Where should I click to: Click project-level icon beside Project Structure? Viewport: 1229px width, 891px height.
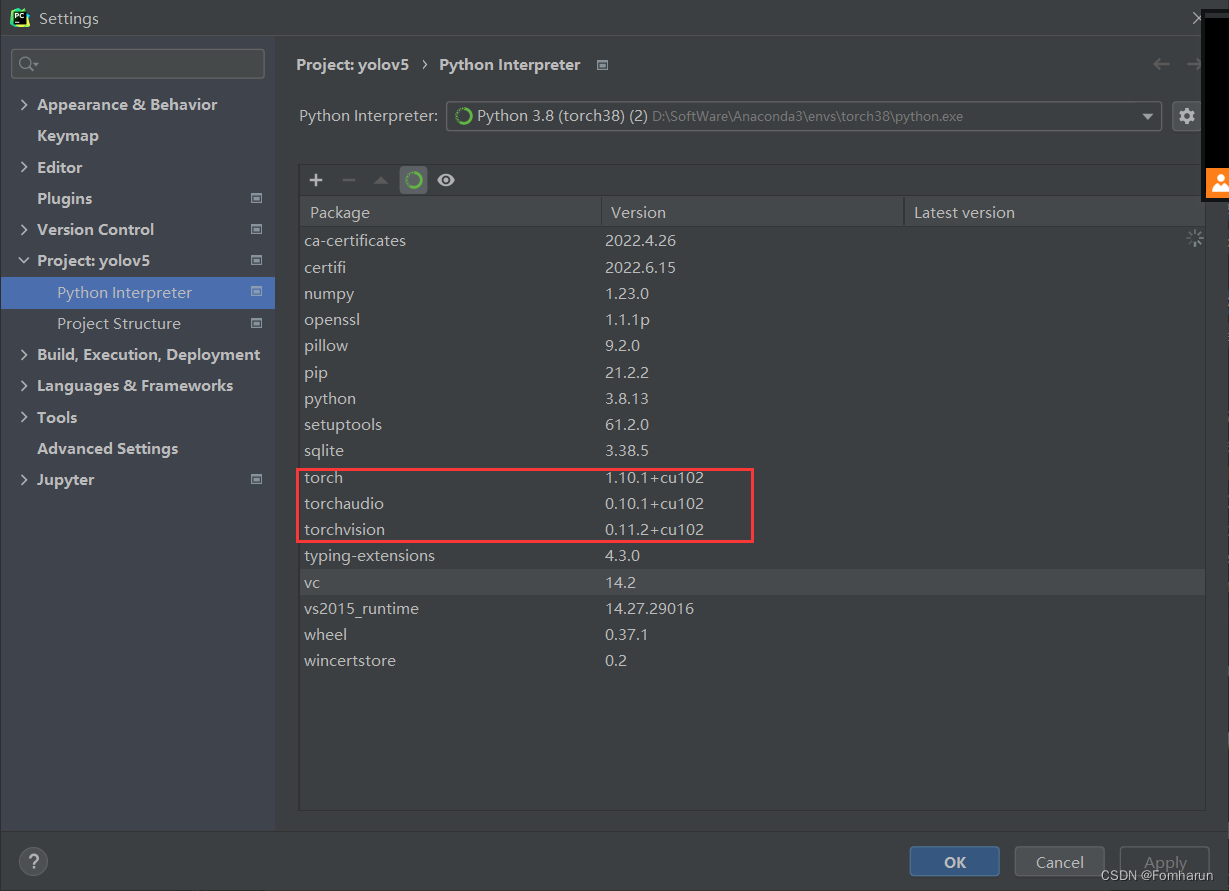(256, 323)
